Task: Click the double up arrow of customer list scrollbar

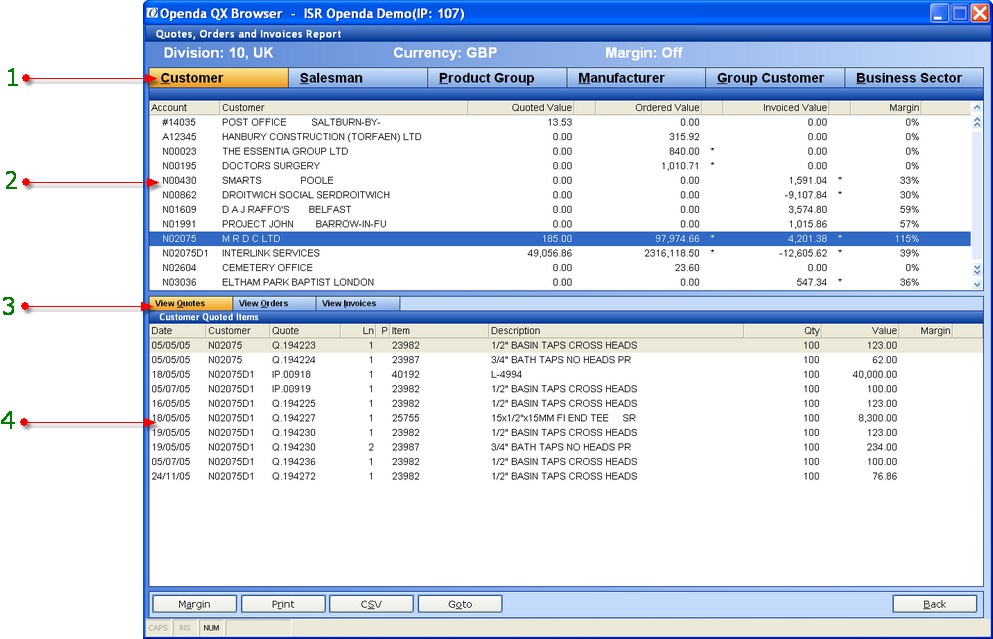Action: [x=977, y=122]
